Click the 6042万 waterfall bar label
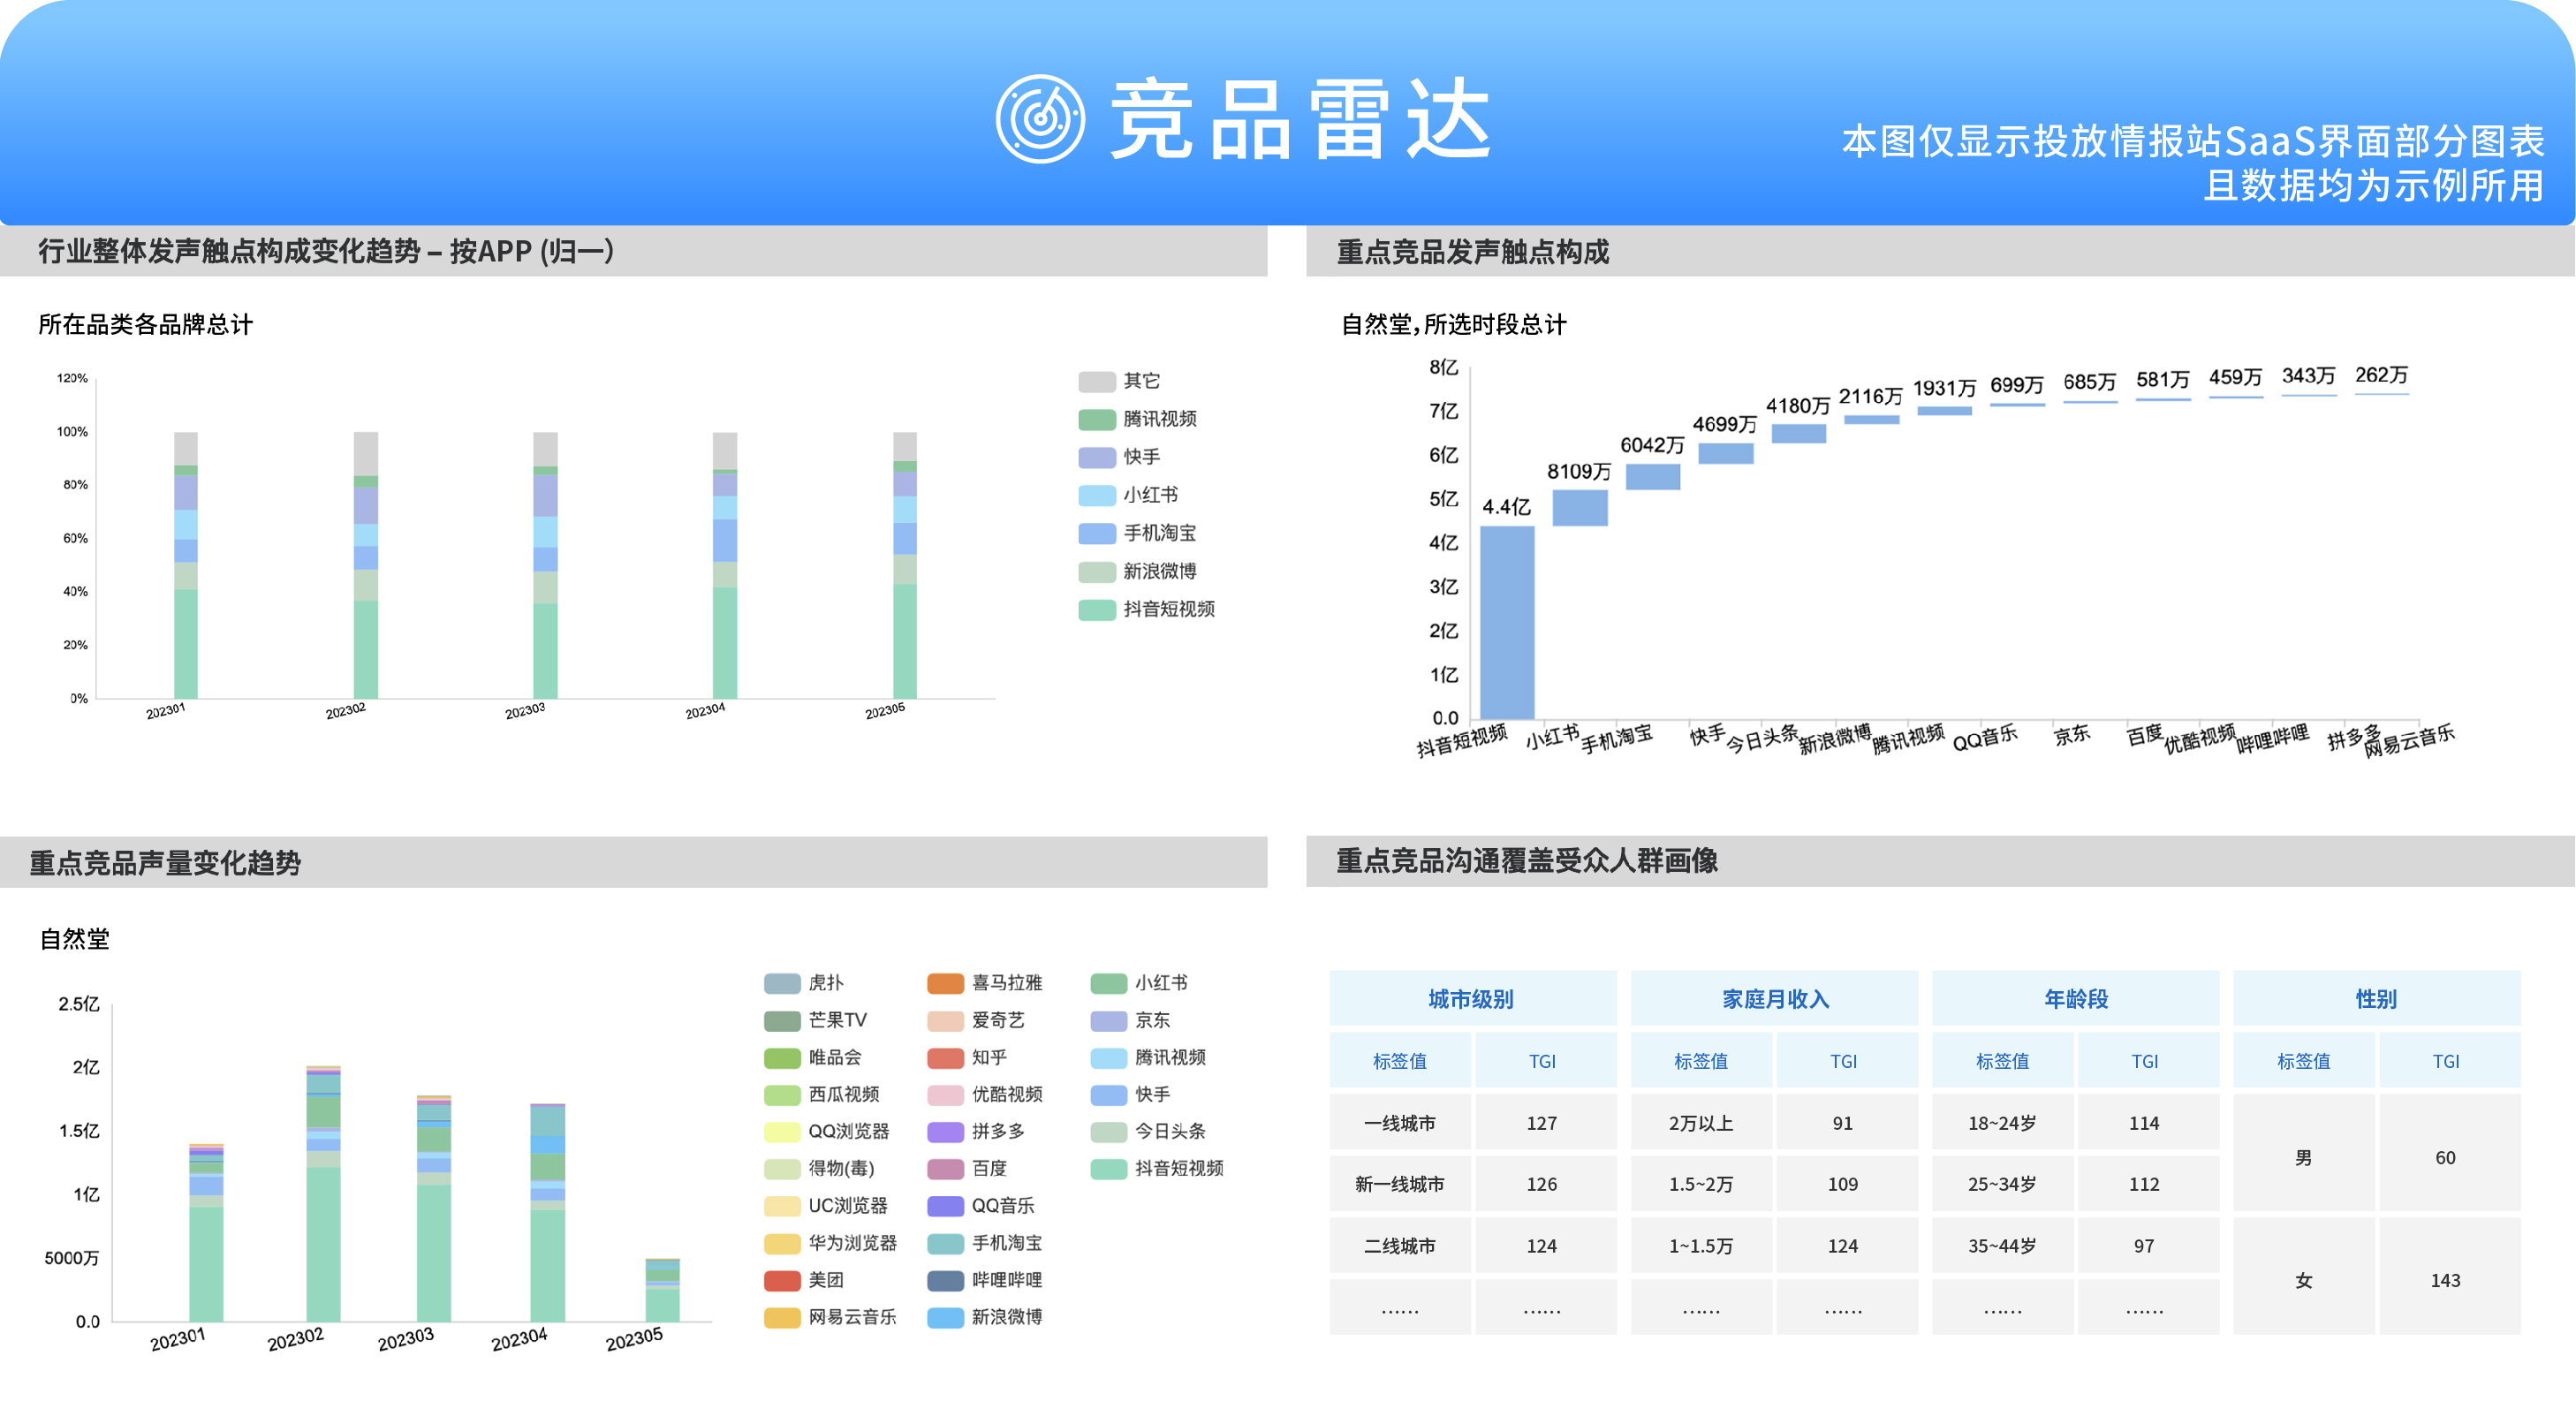 point(1652,444)
